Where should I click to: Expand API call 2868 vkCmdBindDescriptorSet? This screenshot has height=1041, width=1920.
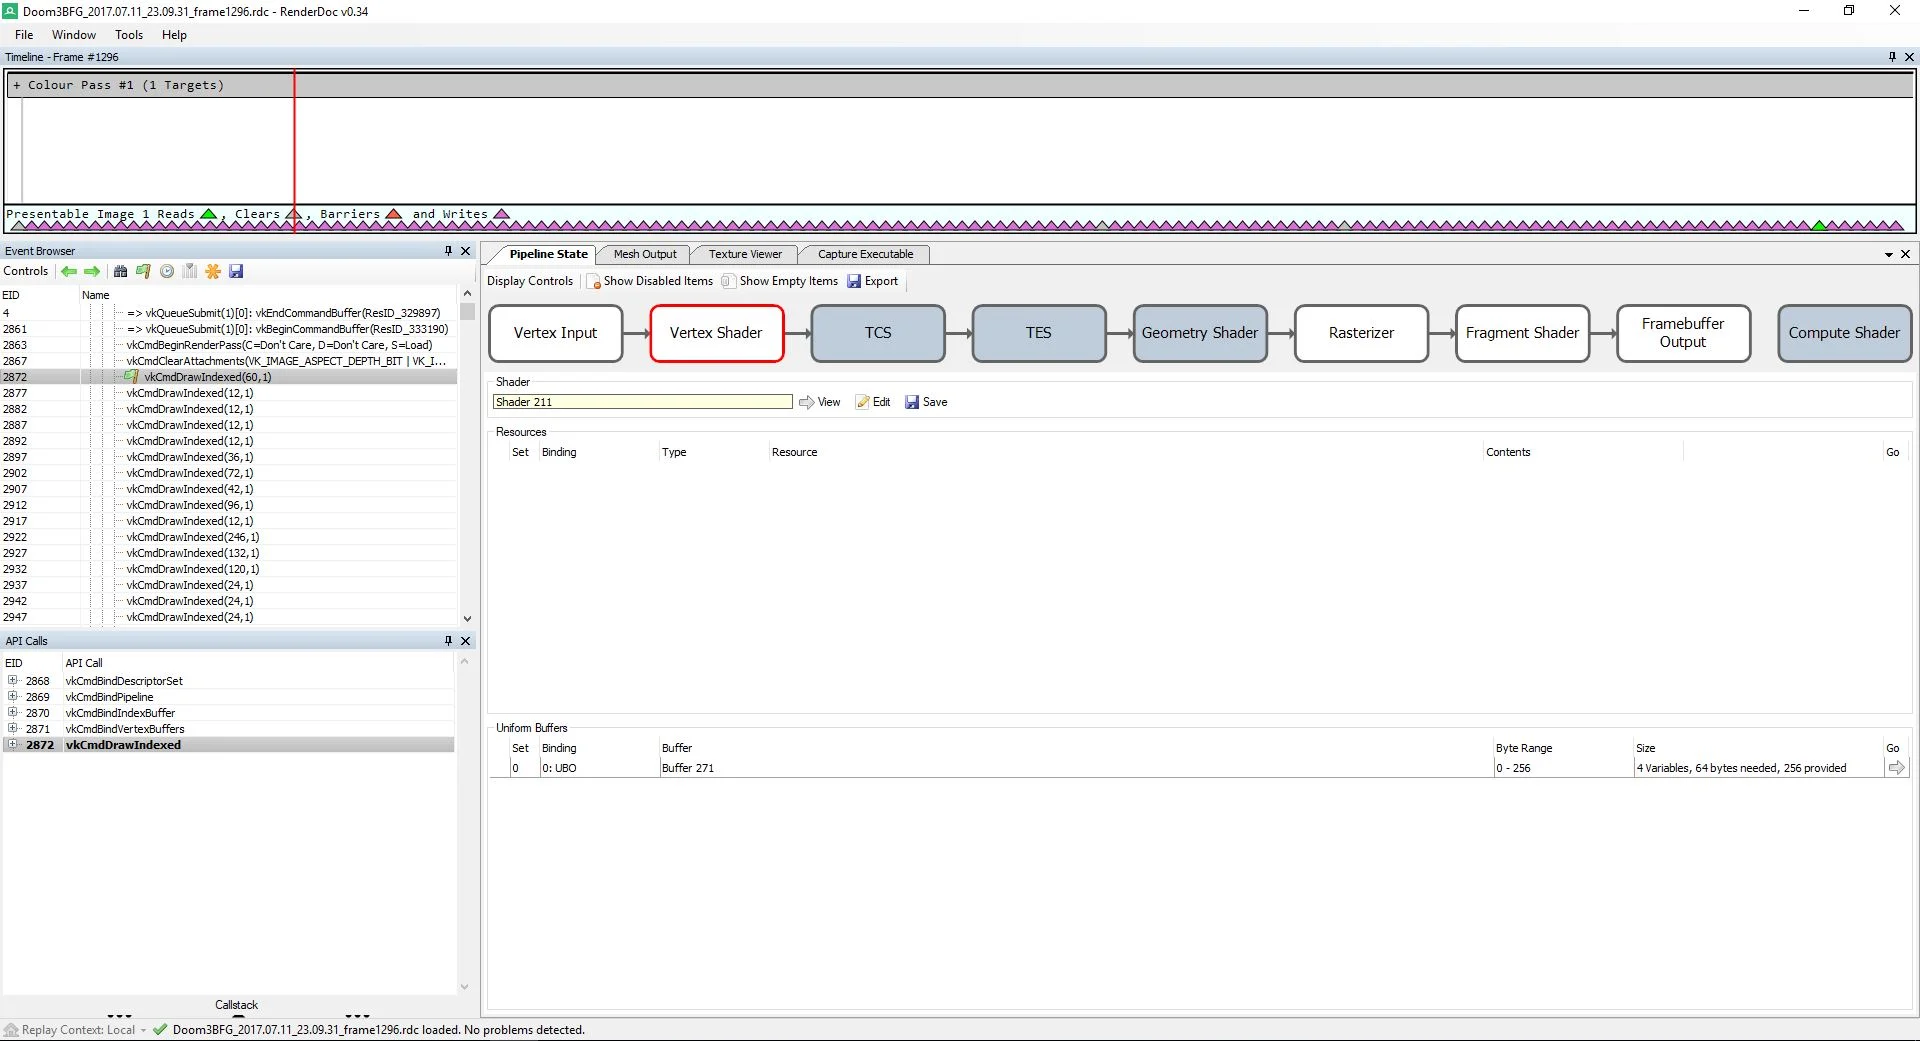13,680
